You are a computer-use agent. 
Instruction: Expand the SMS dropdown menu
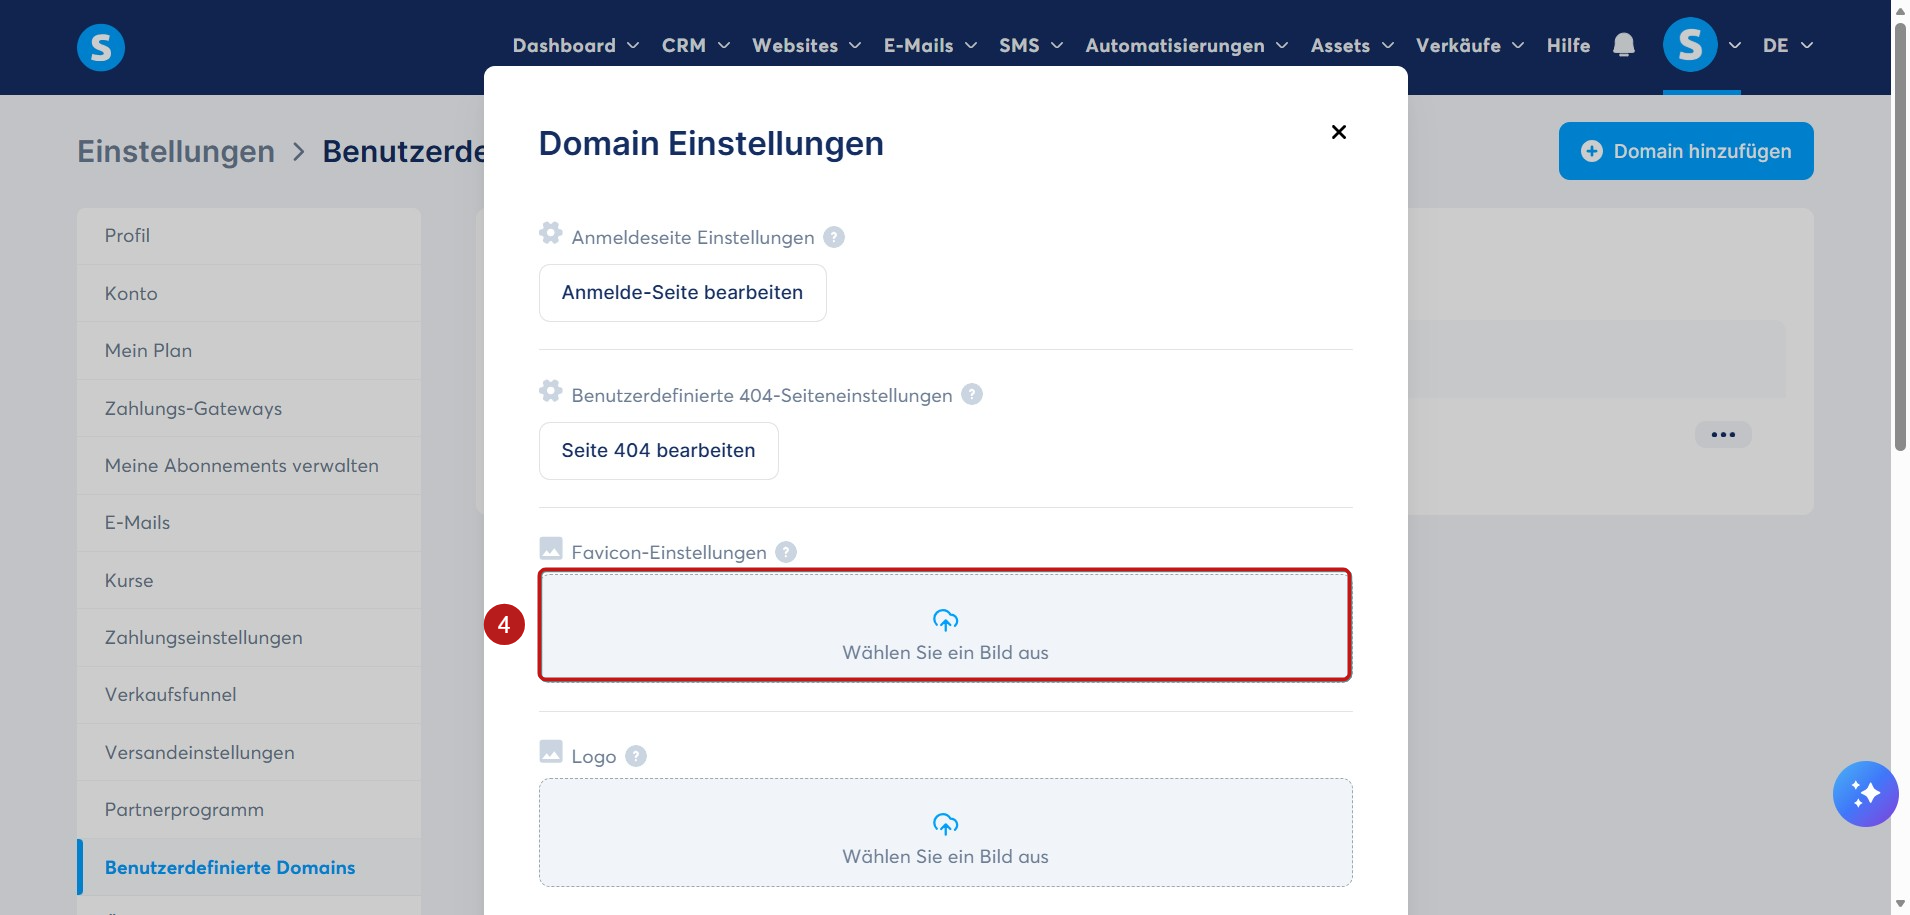tap(1031, 45)
